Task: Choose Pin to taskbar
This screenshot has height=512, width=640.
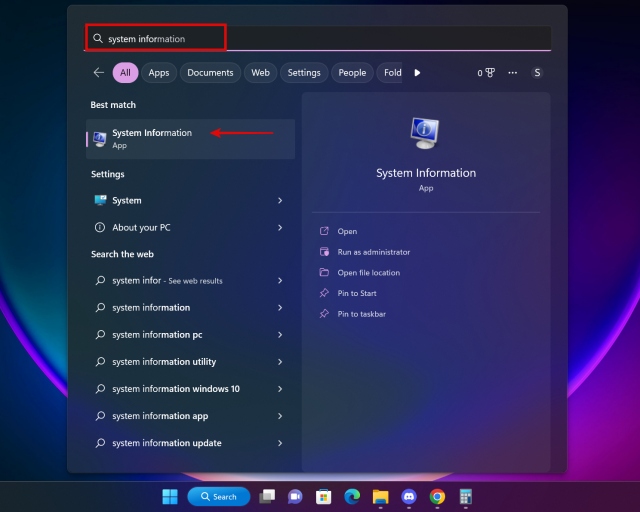Action: (x=361, y=314)
